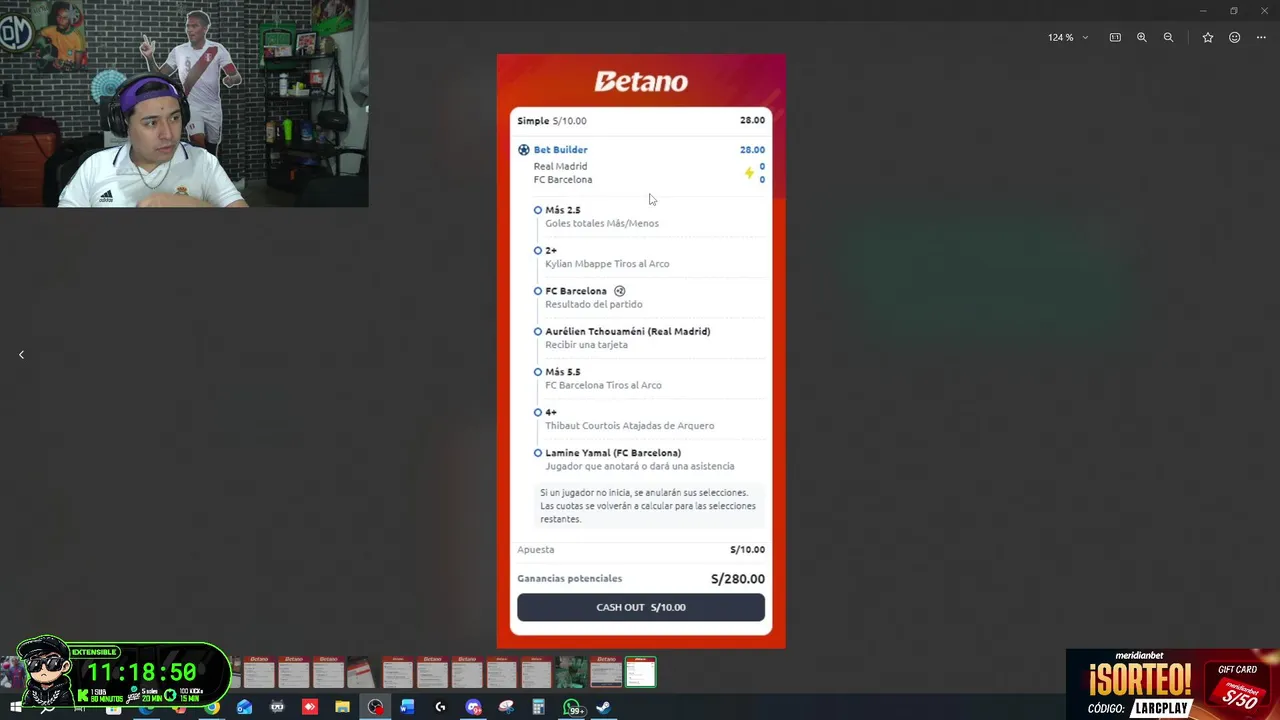Image resolution: width=1280 pixels, height=720 pixels.
Task: Open the highlighted current filmstrip thumbnail
Action: pos(641,672)
